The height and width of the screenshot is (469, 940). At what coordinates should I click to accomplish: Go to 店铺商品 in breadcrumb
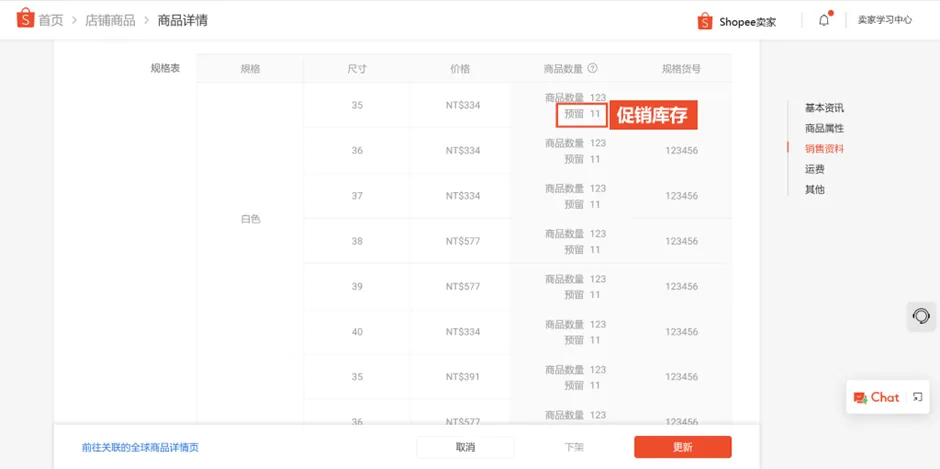[110, 20]
